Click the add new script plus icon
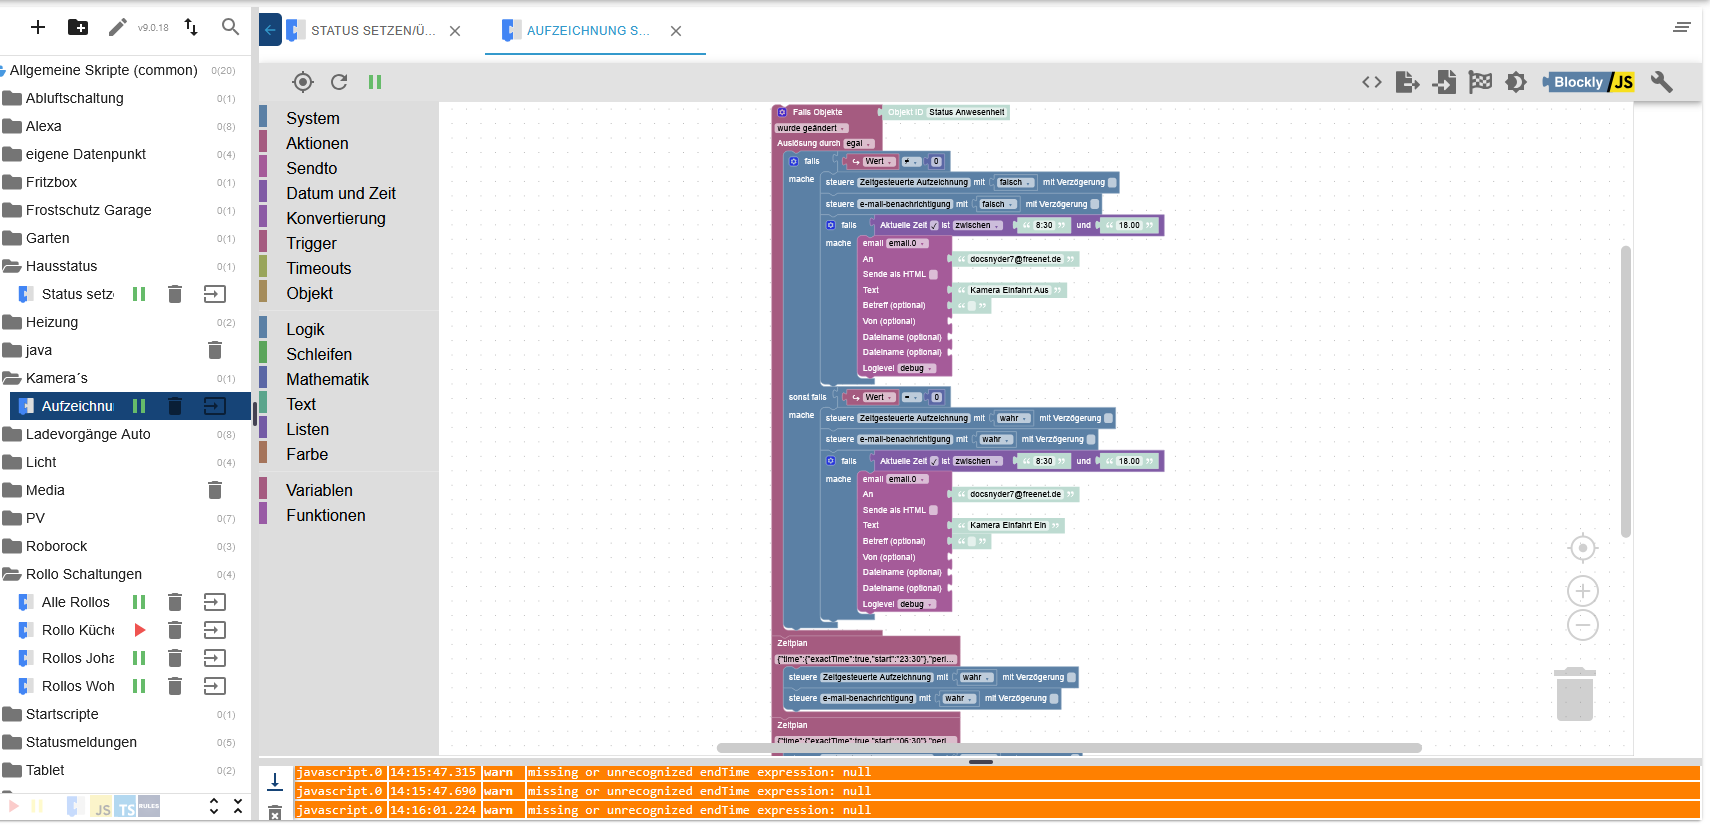Image resolution: width=1710 pixels, height=828 pixels. (x=38, y=27)
